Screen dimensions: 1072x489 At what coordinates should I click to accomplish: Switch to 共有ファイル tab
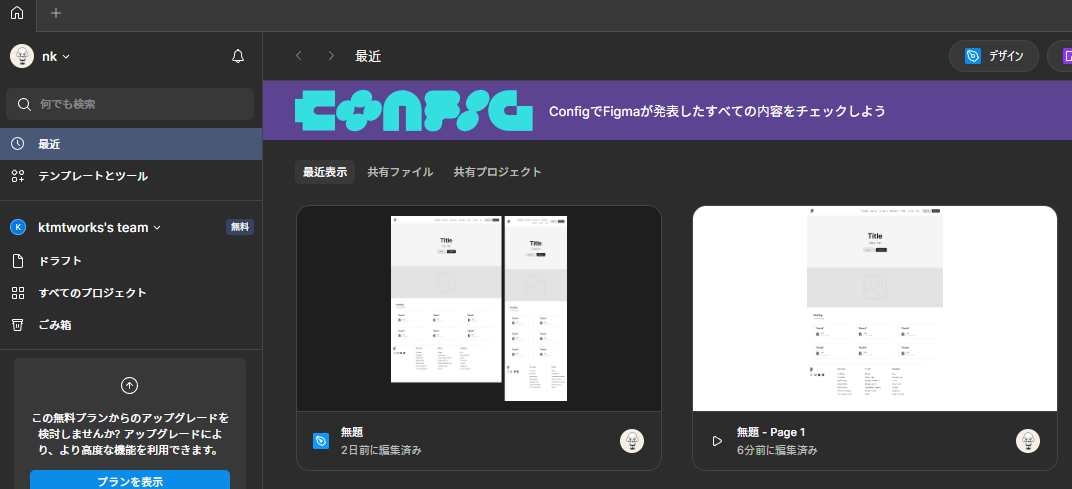(400, 172)
